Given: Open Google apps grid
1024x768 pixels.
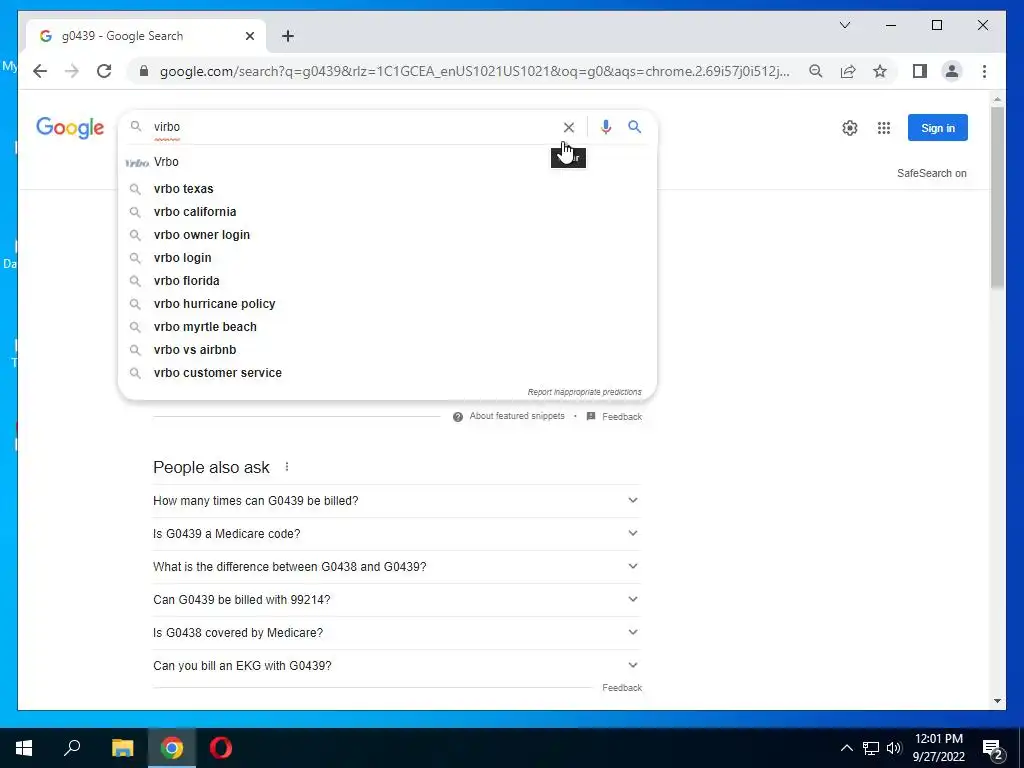Looking at the screenshot, I should 884,128.
